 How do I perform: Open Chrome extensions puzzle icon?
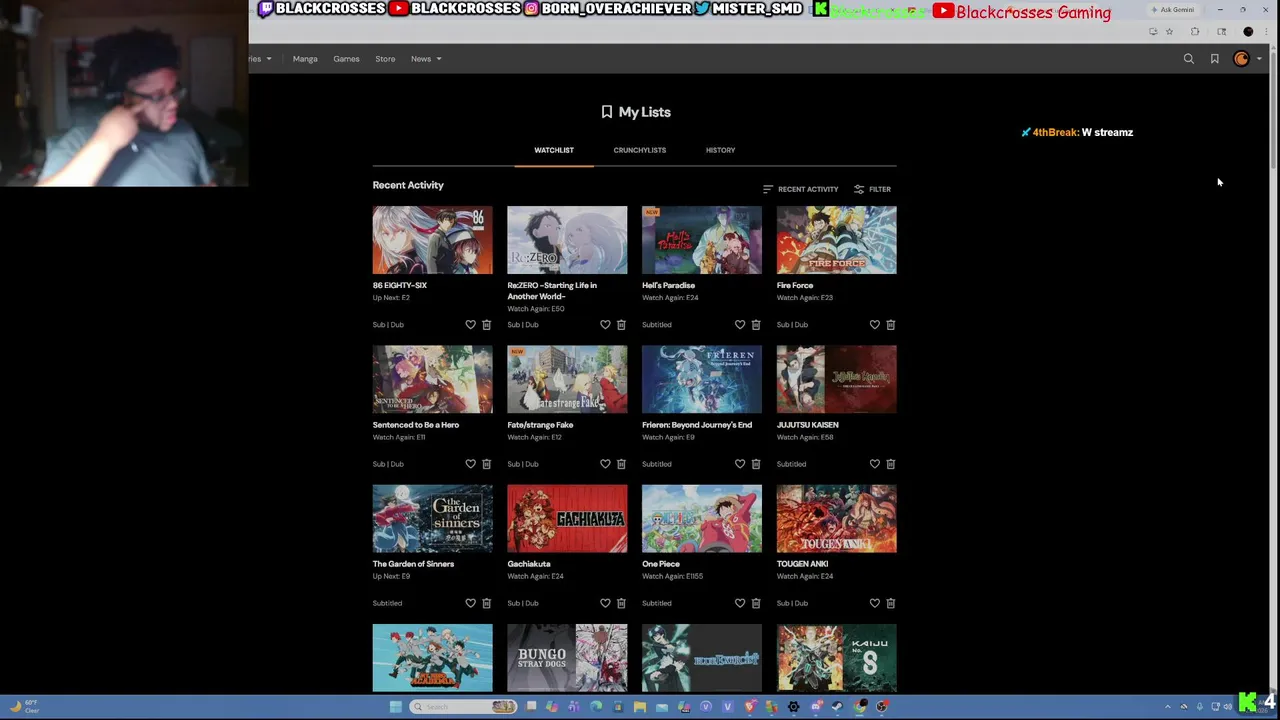(x=1195, y=32)
